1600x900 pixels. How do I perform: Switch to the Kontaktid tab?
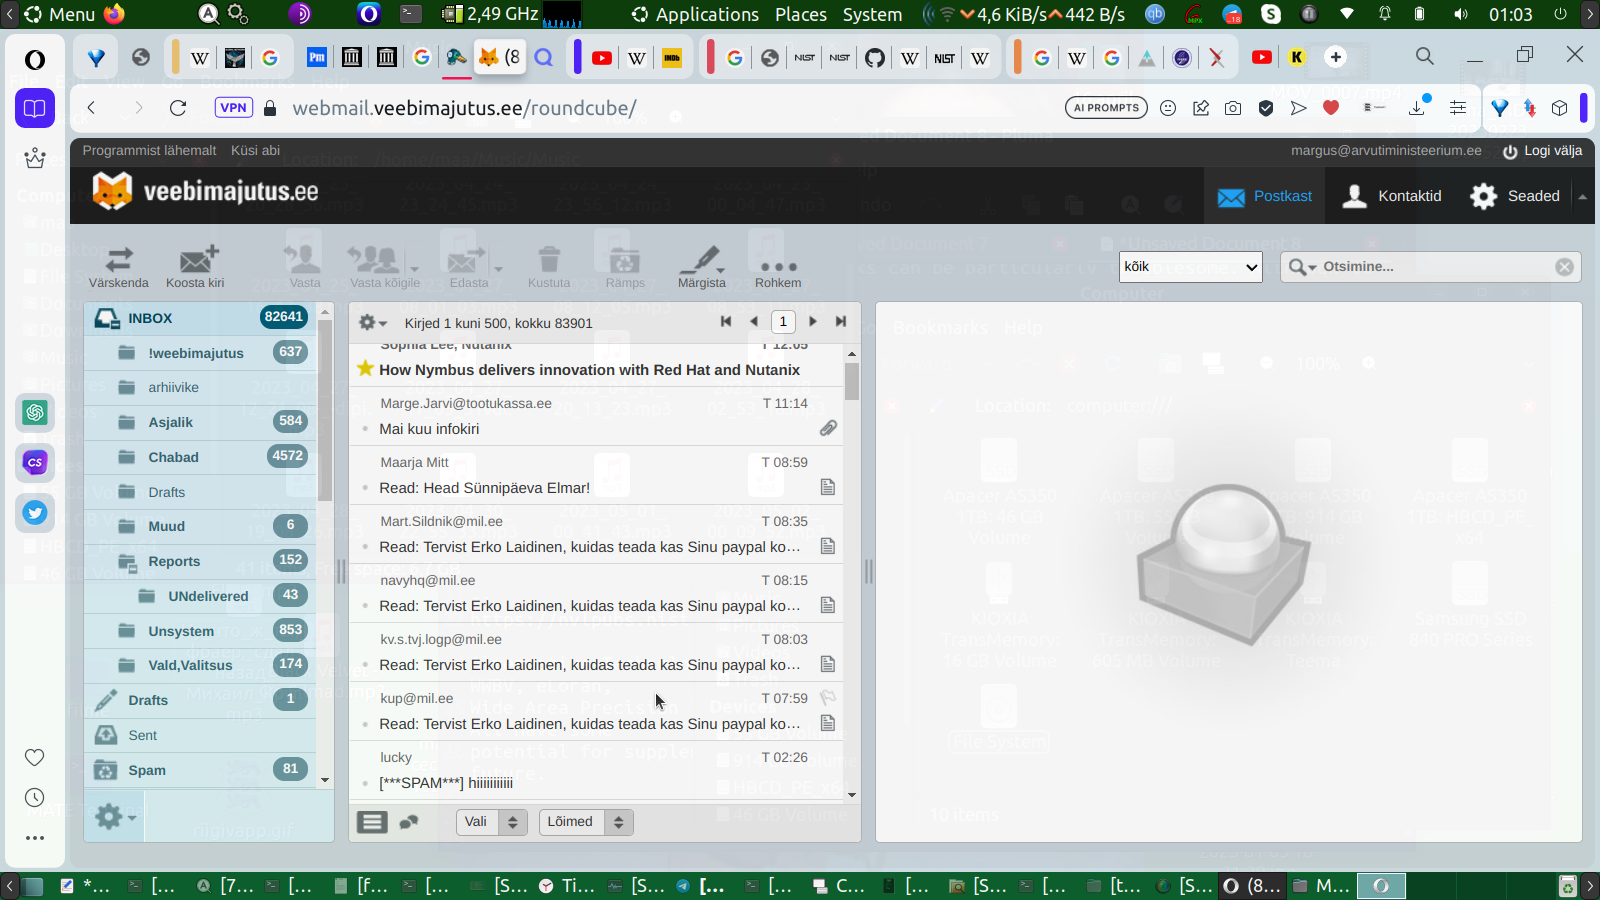click(x=1393, y=196)
